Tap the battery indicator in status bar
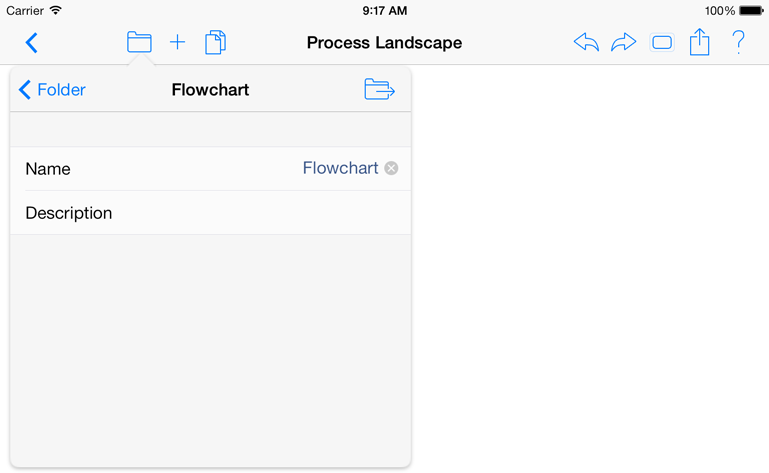This screenshot has width=769, height=473. pyautogui.click(x=751, y=10)
